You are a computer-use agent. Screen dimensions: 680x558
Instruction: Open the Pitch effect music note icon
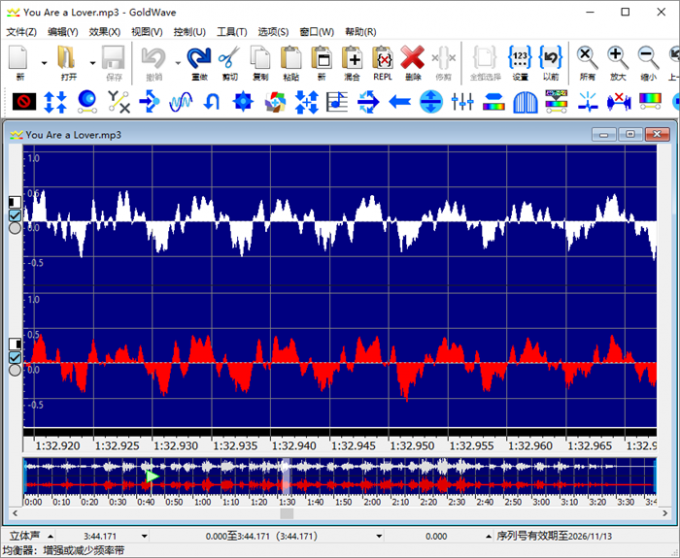pyautogui.click(x=337, y=102)
